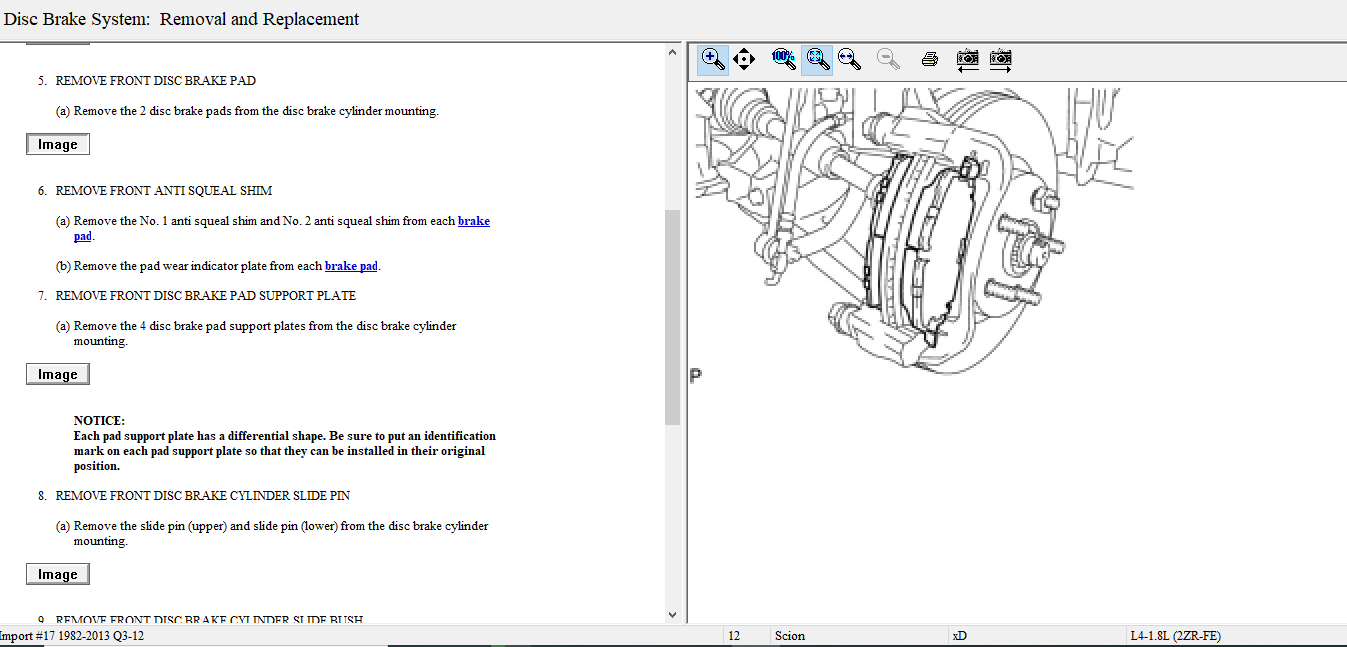
Task: Open Image button under step 7
Action: (58, 375)
